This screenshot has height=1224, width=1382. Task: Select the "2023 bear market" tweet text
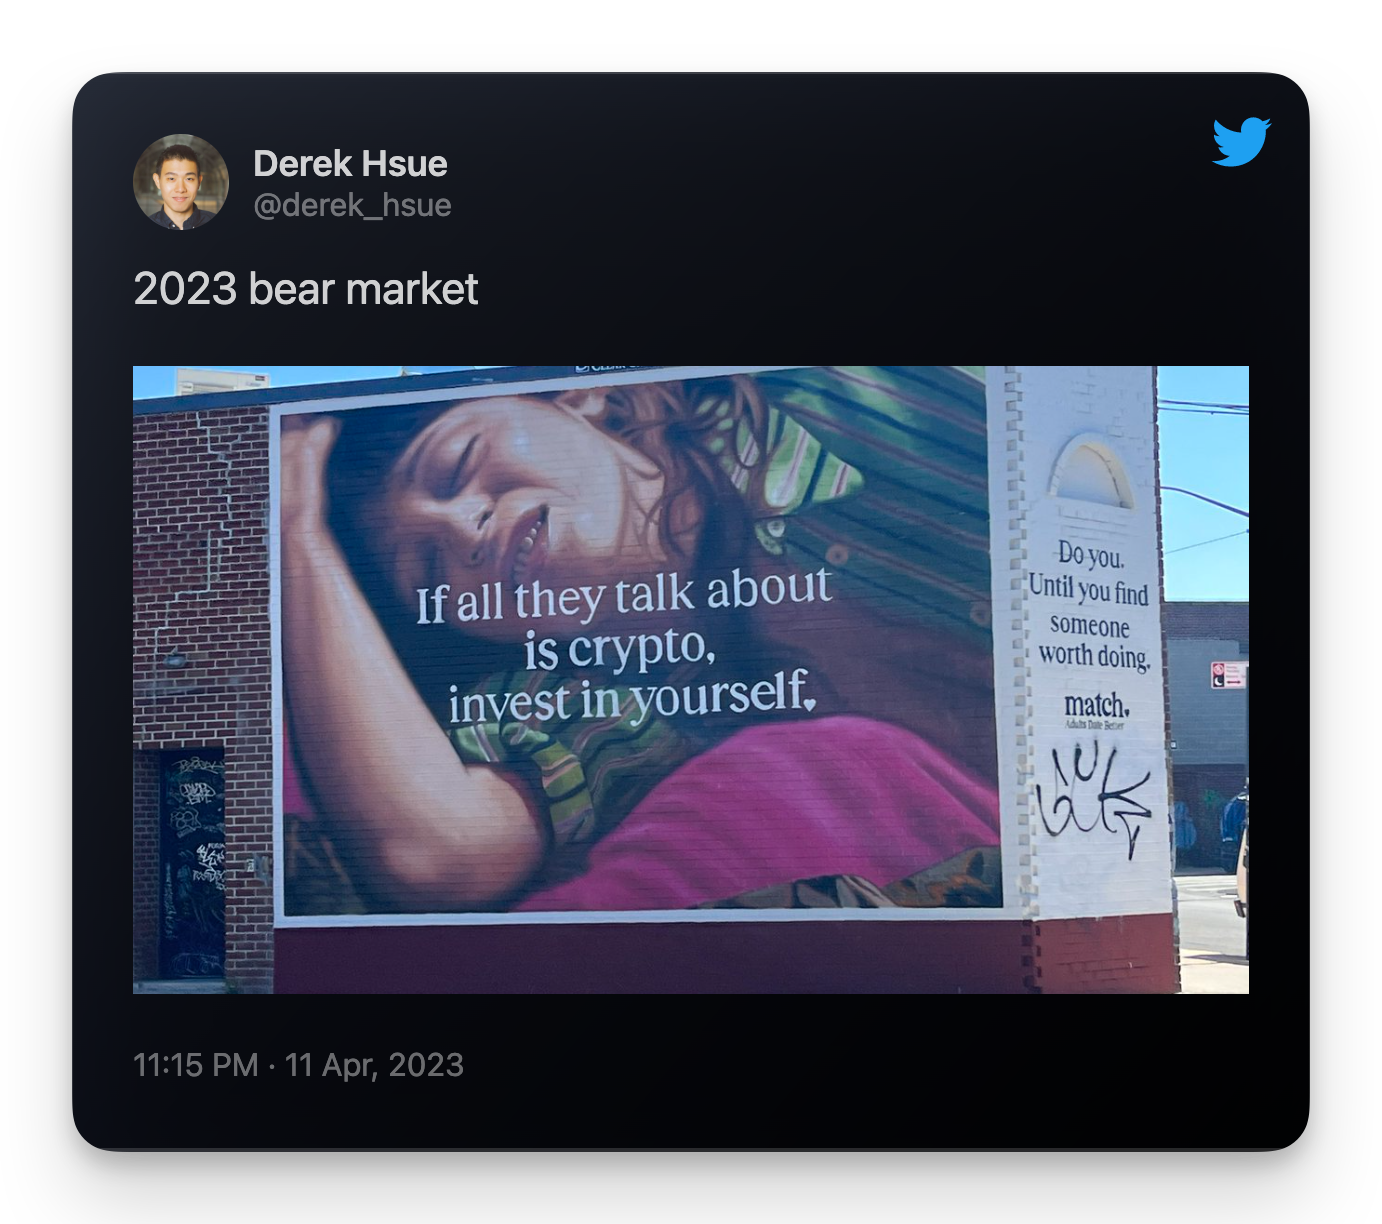pos(306,289)
